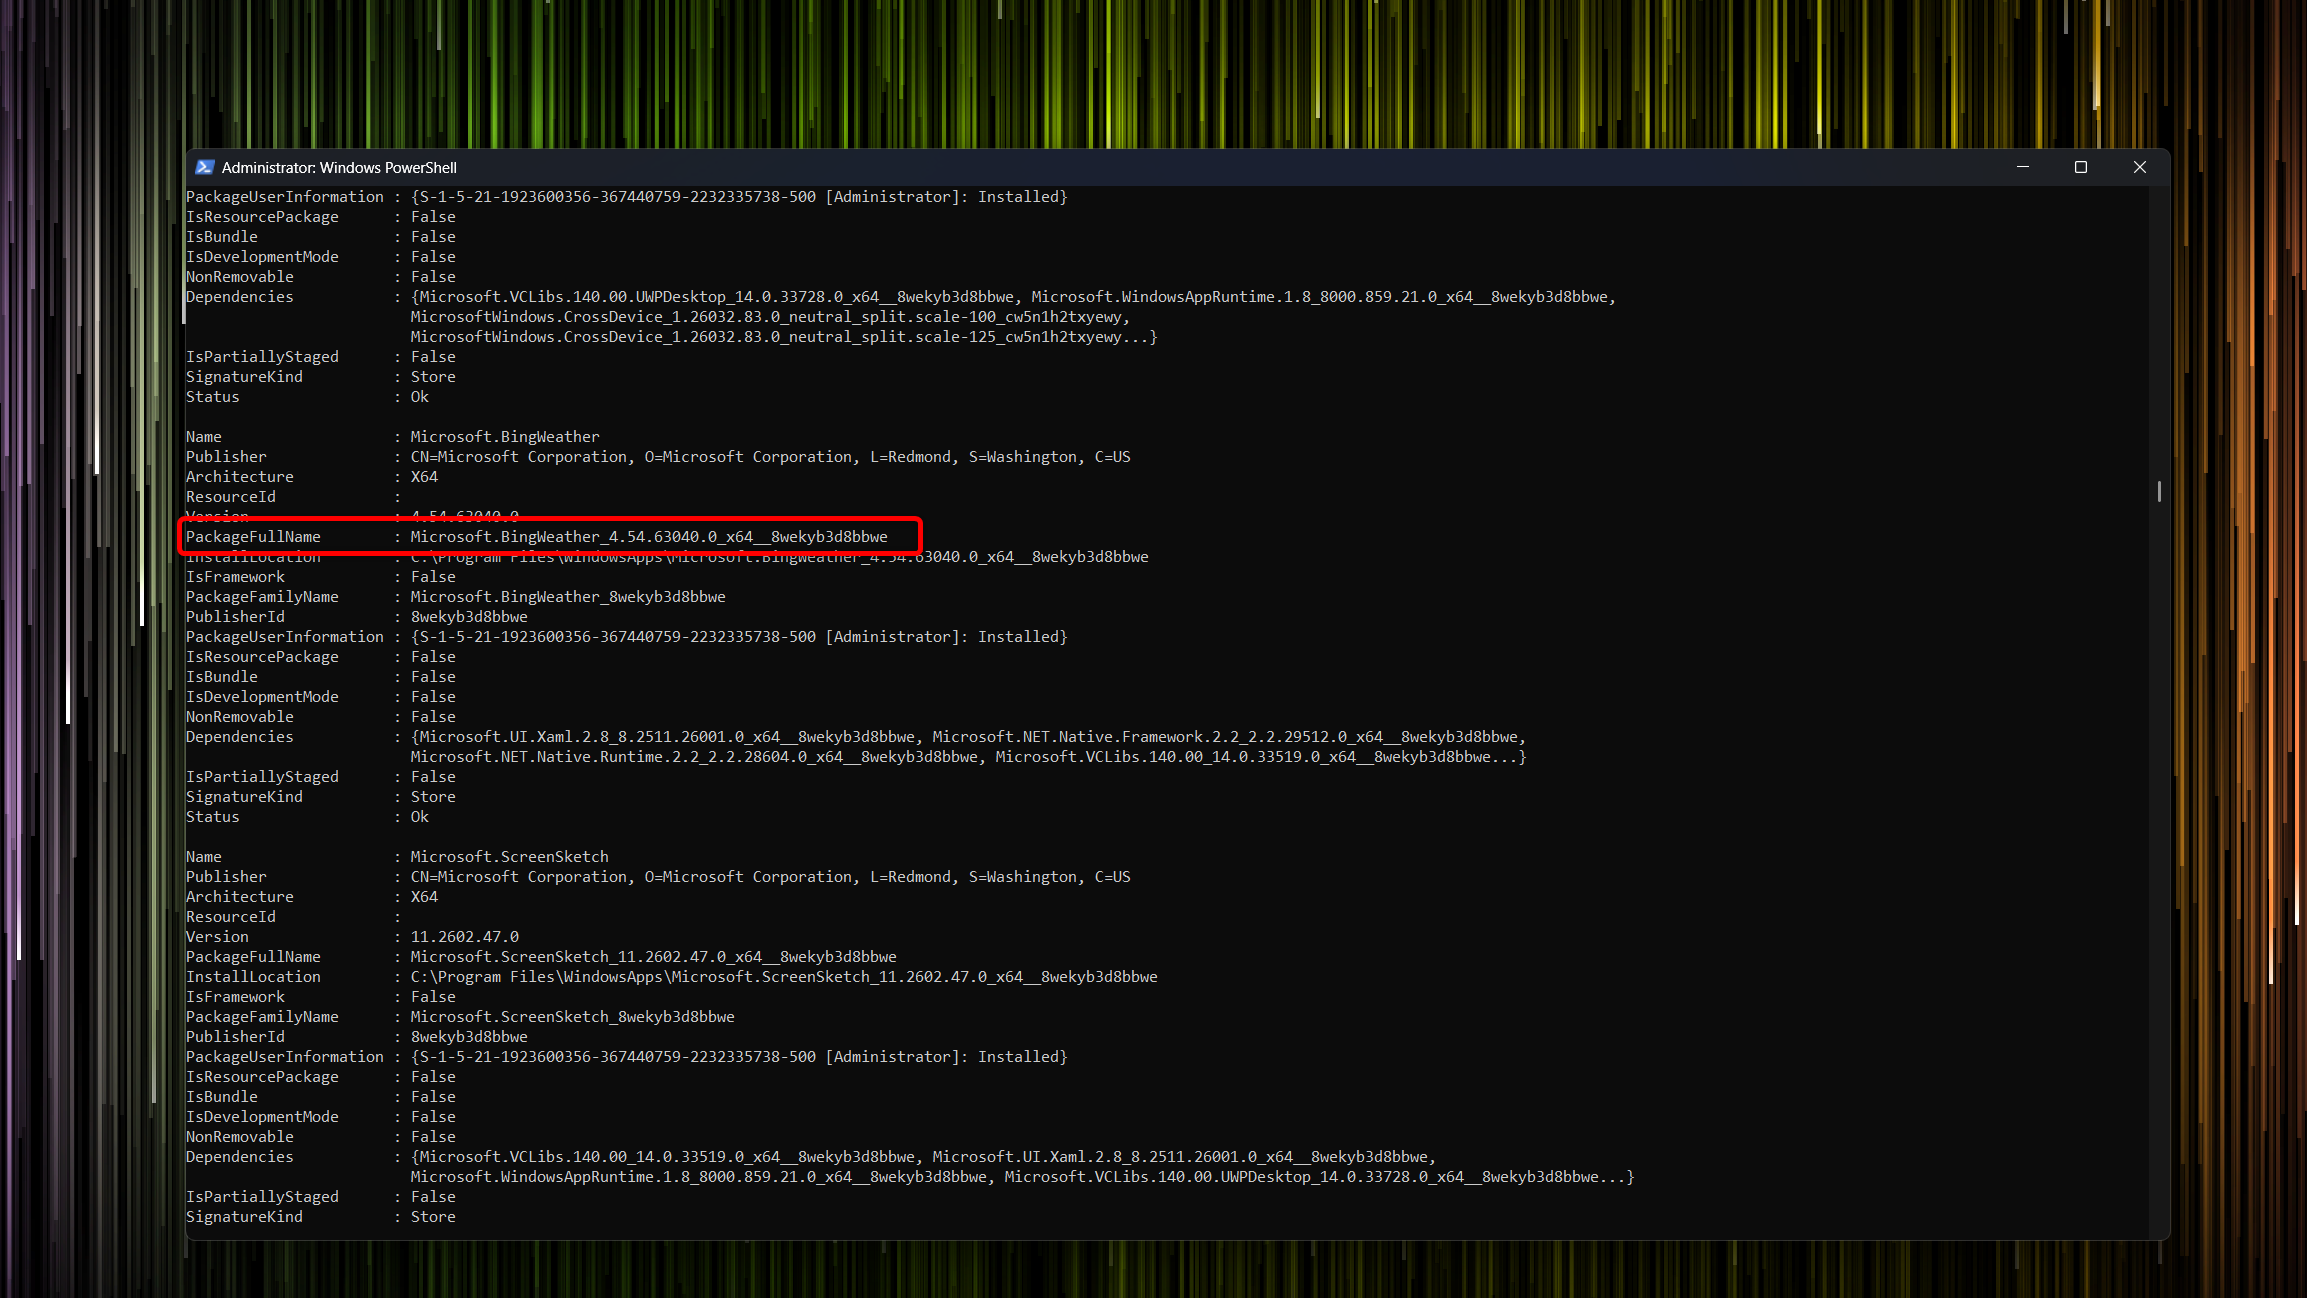Image resolution: width=2307 pixels, height=1298 pixels.
Task: Click the VCLibs UWPDesktop dependency line near top
Action: (x=1013, y=297)
